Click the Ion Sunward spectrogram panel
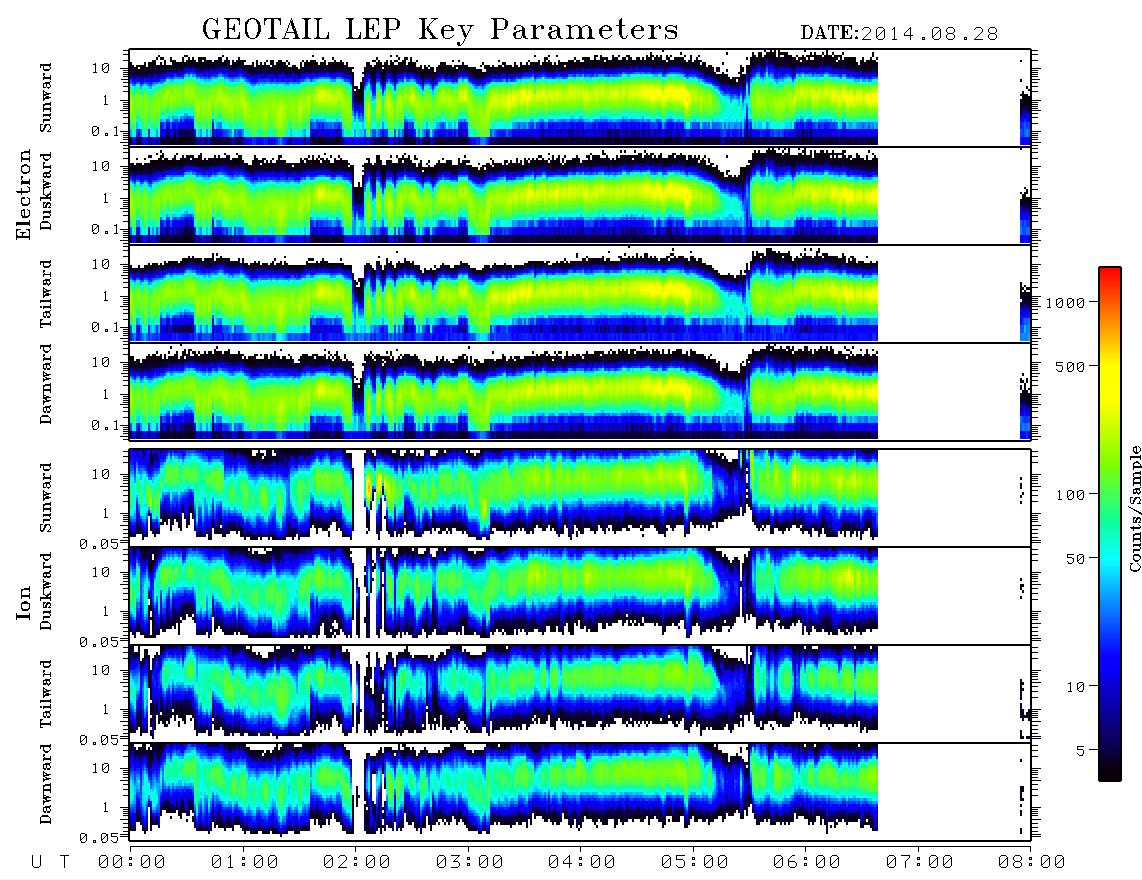The image size is (1142, 880). point(580,497)
